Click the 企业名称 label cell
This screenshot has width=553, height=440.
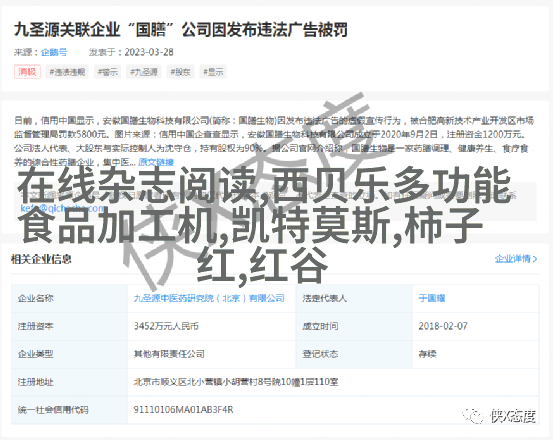(x=69, y=298)
